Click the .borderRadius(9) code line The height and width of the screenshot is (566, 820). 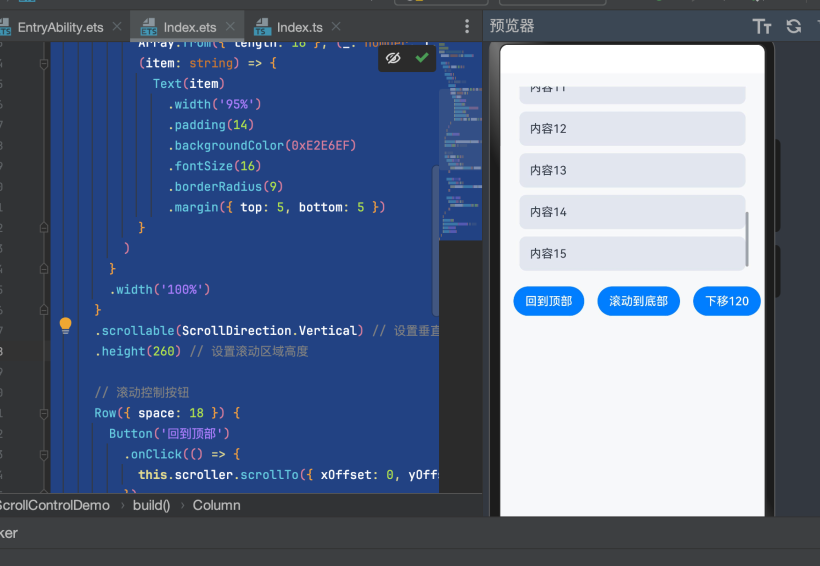click(x=225, y=187)
